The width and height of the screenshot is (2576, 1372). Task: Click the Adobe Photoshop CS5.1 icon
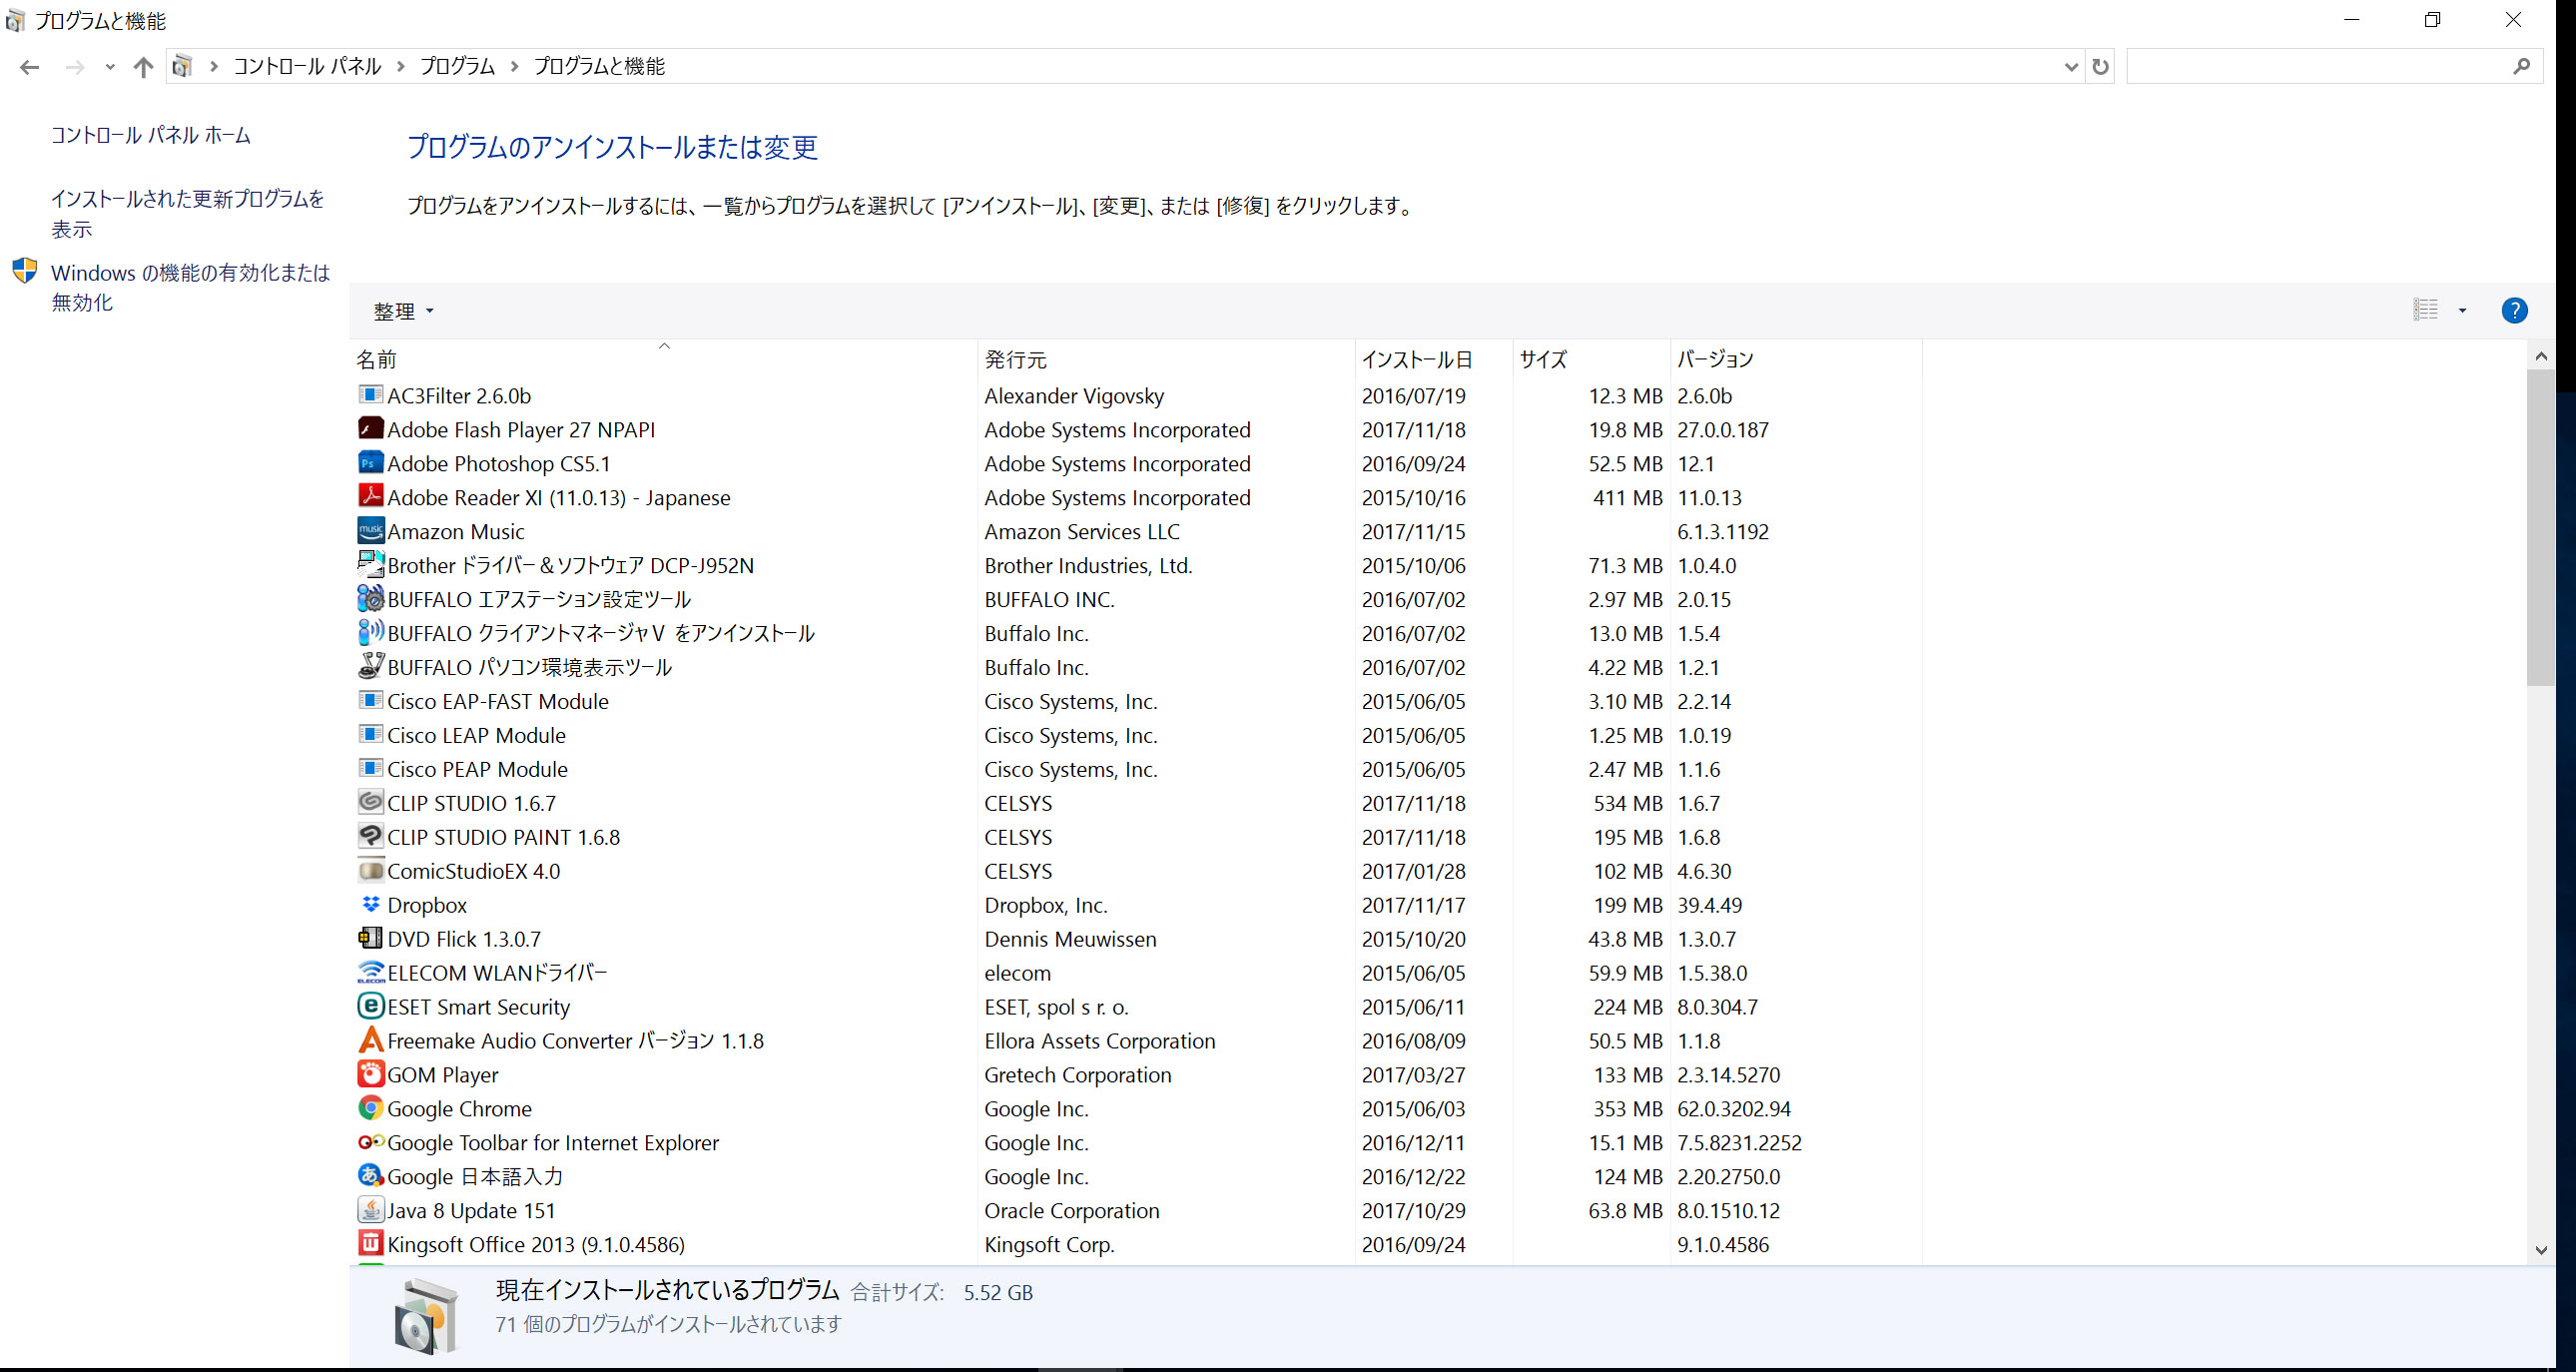tap(370, 463)
